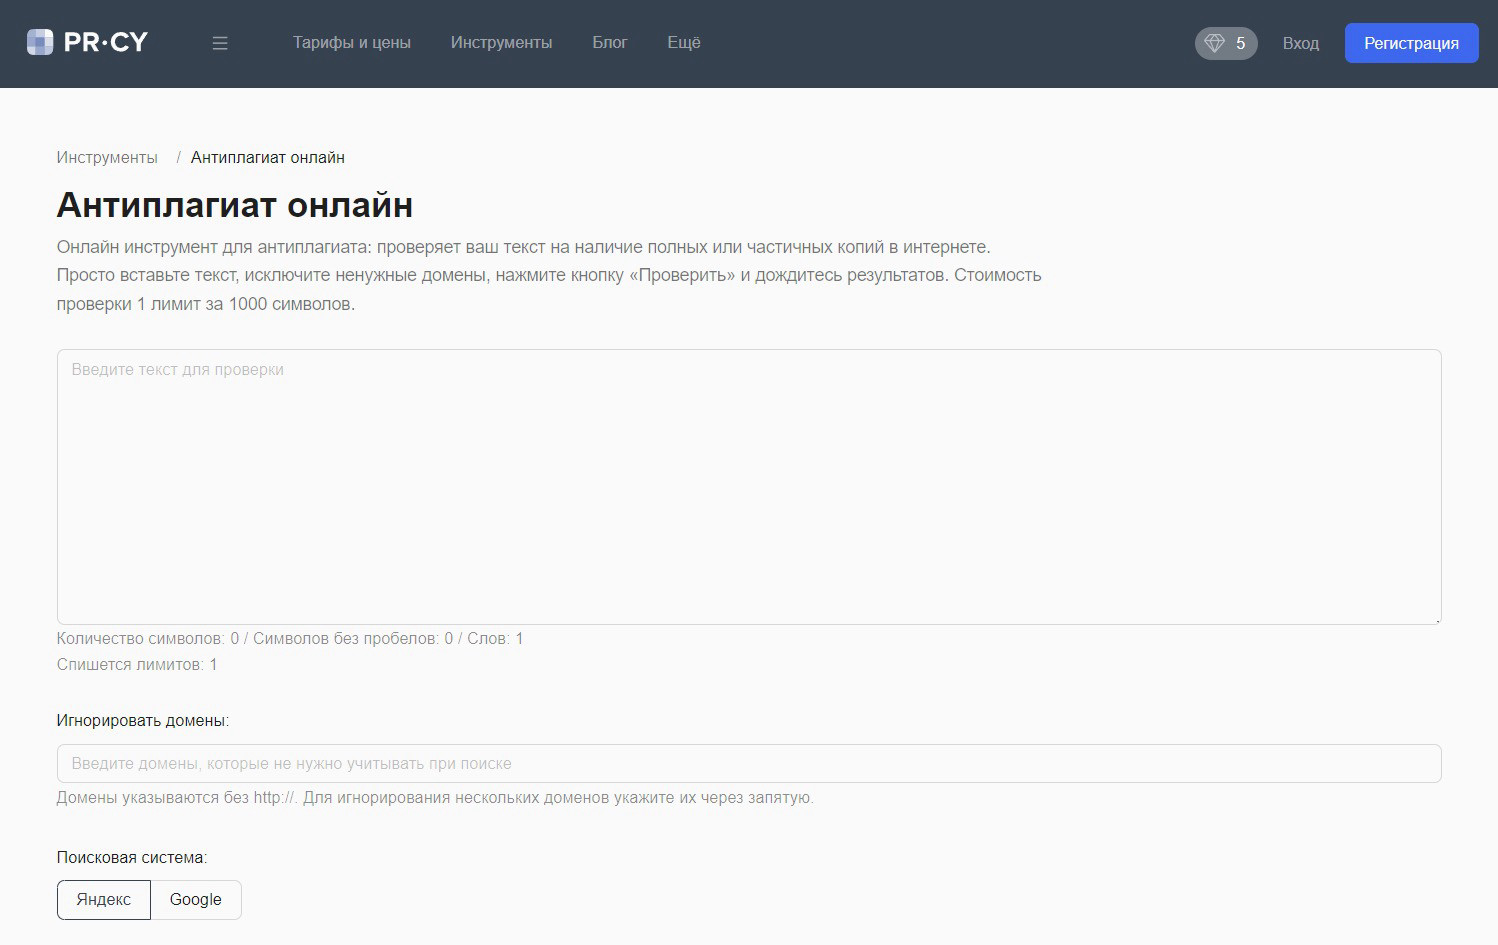Open the Инструменты top menu item
This screenshot has height=945, width=1498.
[501, 43]
